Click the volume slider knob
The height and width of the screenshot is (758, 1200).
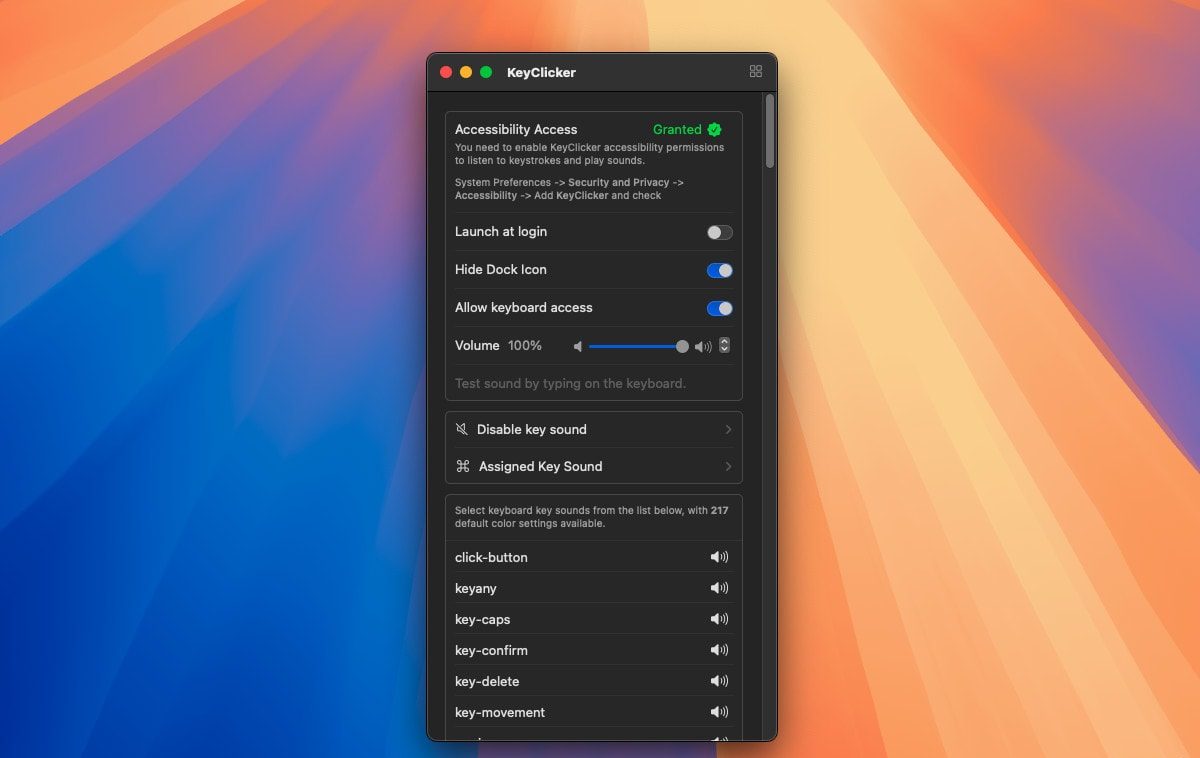(x=682, y=346)
